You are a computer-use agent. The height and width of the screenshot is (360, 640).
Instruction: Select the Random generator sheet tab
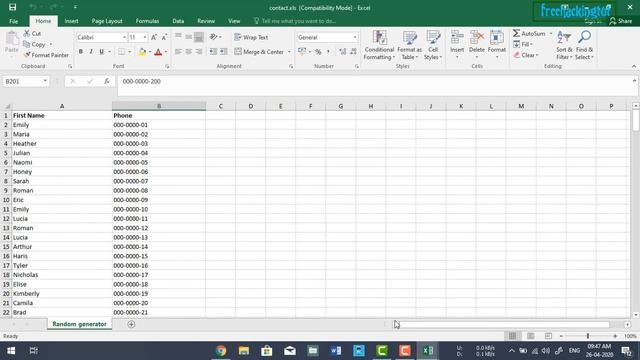(79, 324)
